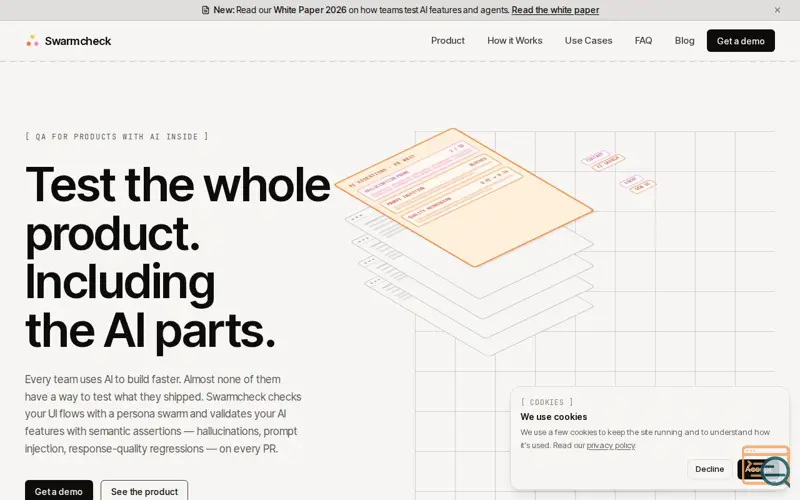Click the '[ COOKIES ]' label
This screenshot has width=800, height=500.
(x=547, y=402)
